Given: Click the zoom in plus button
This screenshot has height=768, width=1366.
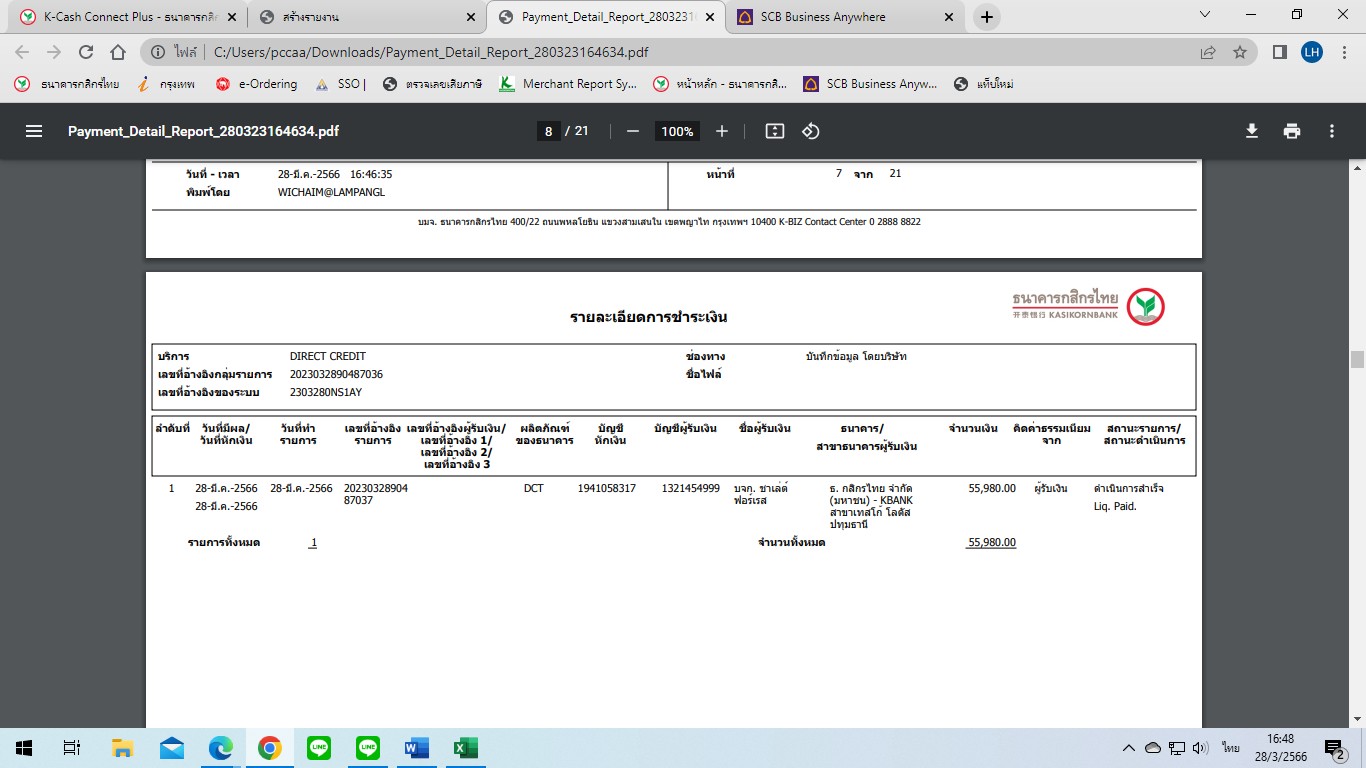Looking at the screenshot, I should click(x=722, y=131).
